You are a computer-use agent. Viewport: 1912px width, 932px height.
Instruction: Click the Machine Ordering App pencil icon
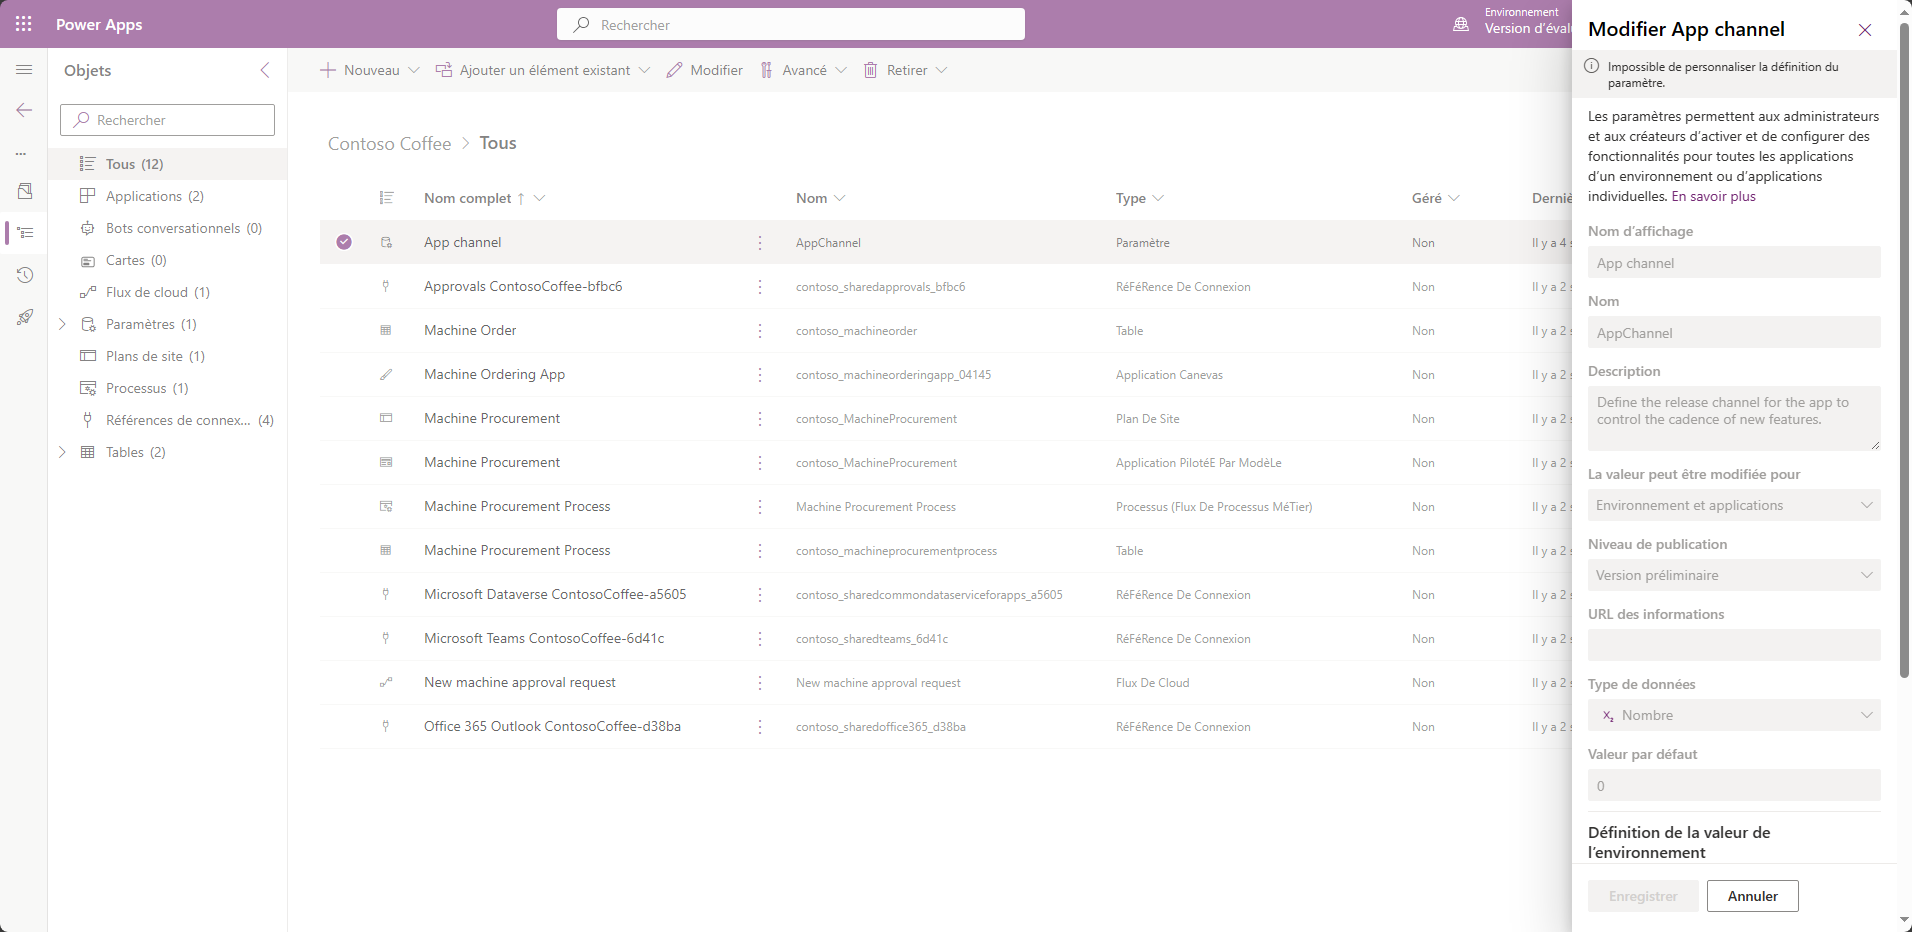[386, 375]
